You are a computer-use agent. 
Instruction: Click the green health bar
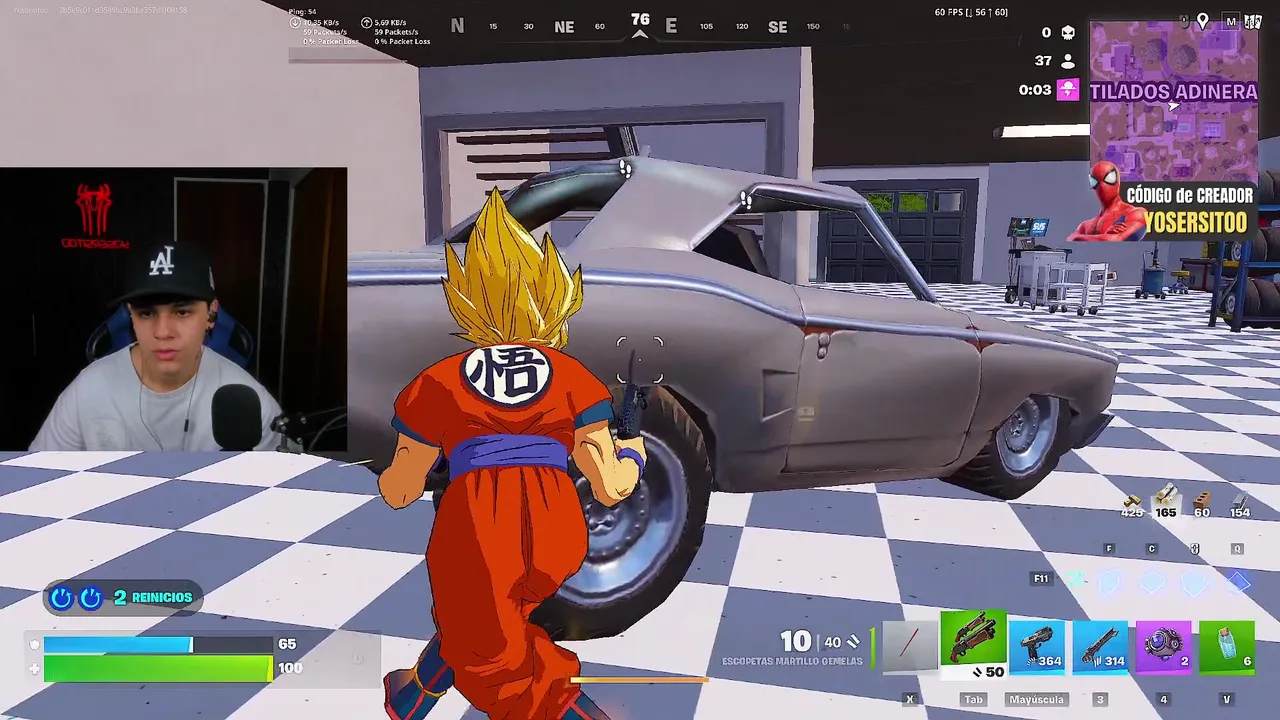coord(157,668)
